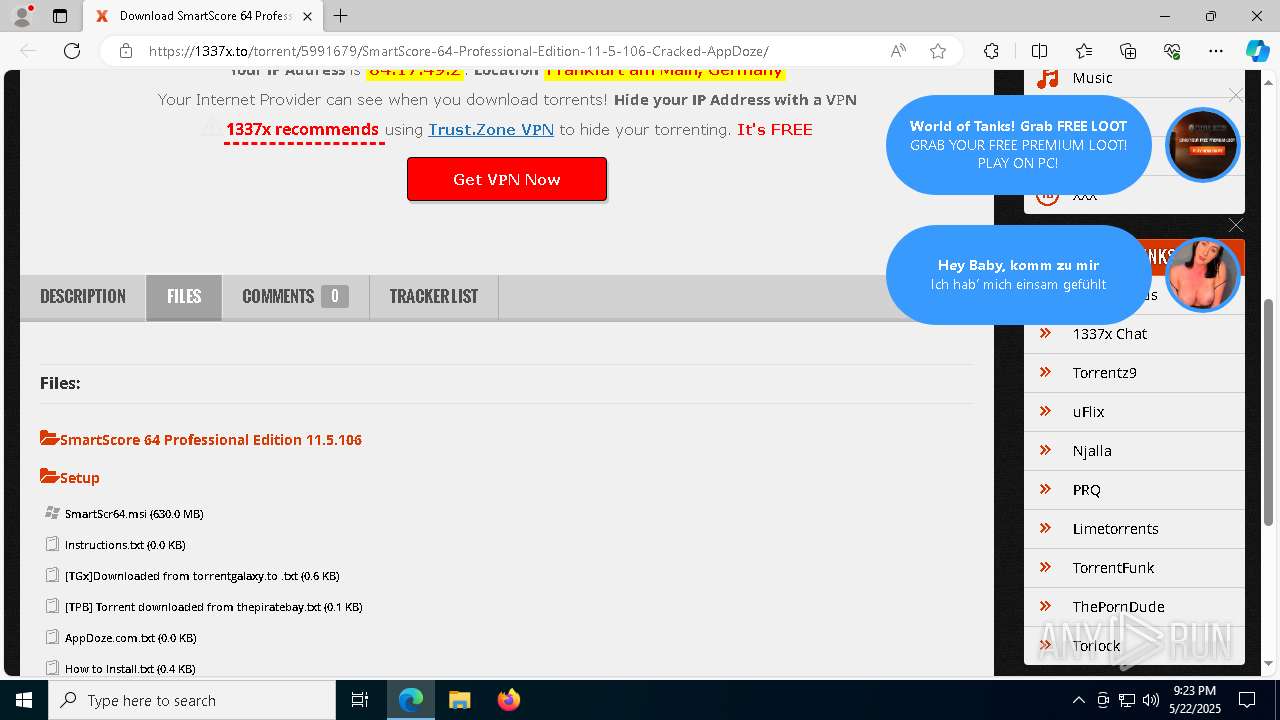1280x720 pixels.
Task: Click the Music note icon
Action: 1047,78
